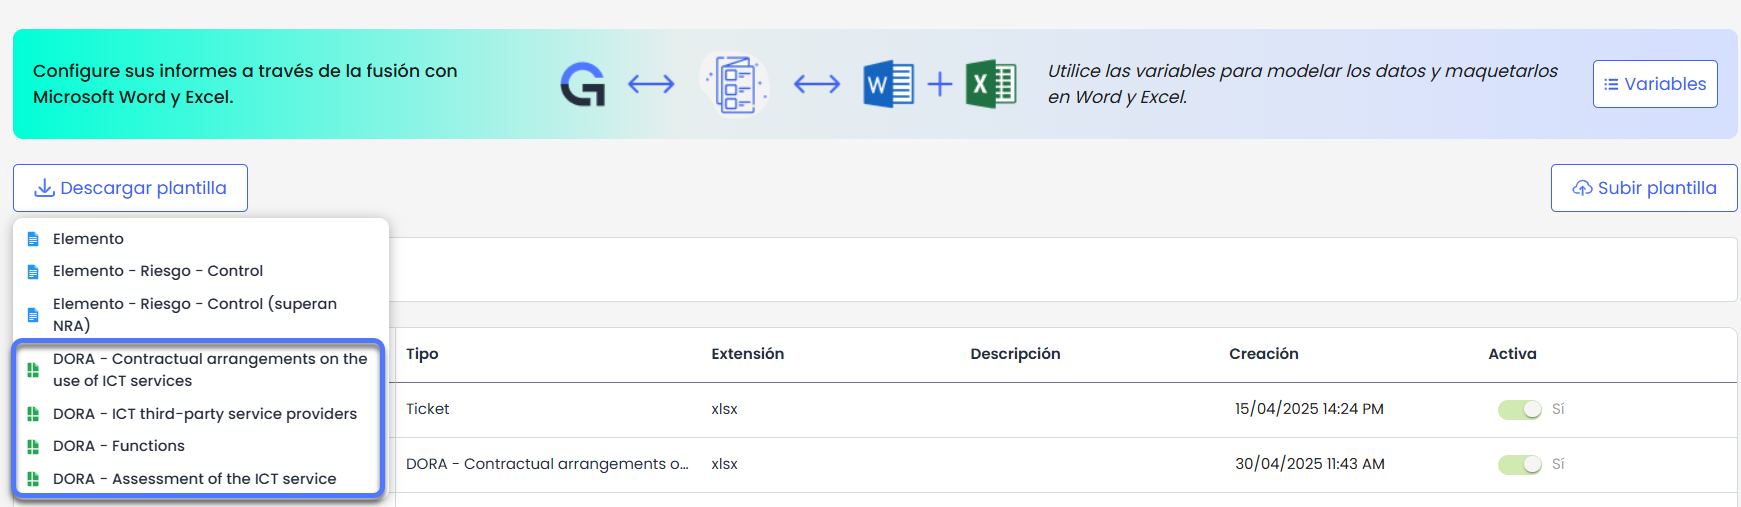Click spreadsheet icon beside DORA - Assessment entry
This screenshot has height=507, width=1741.
coord(33,479)
